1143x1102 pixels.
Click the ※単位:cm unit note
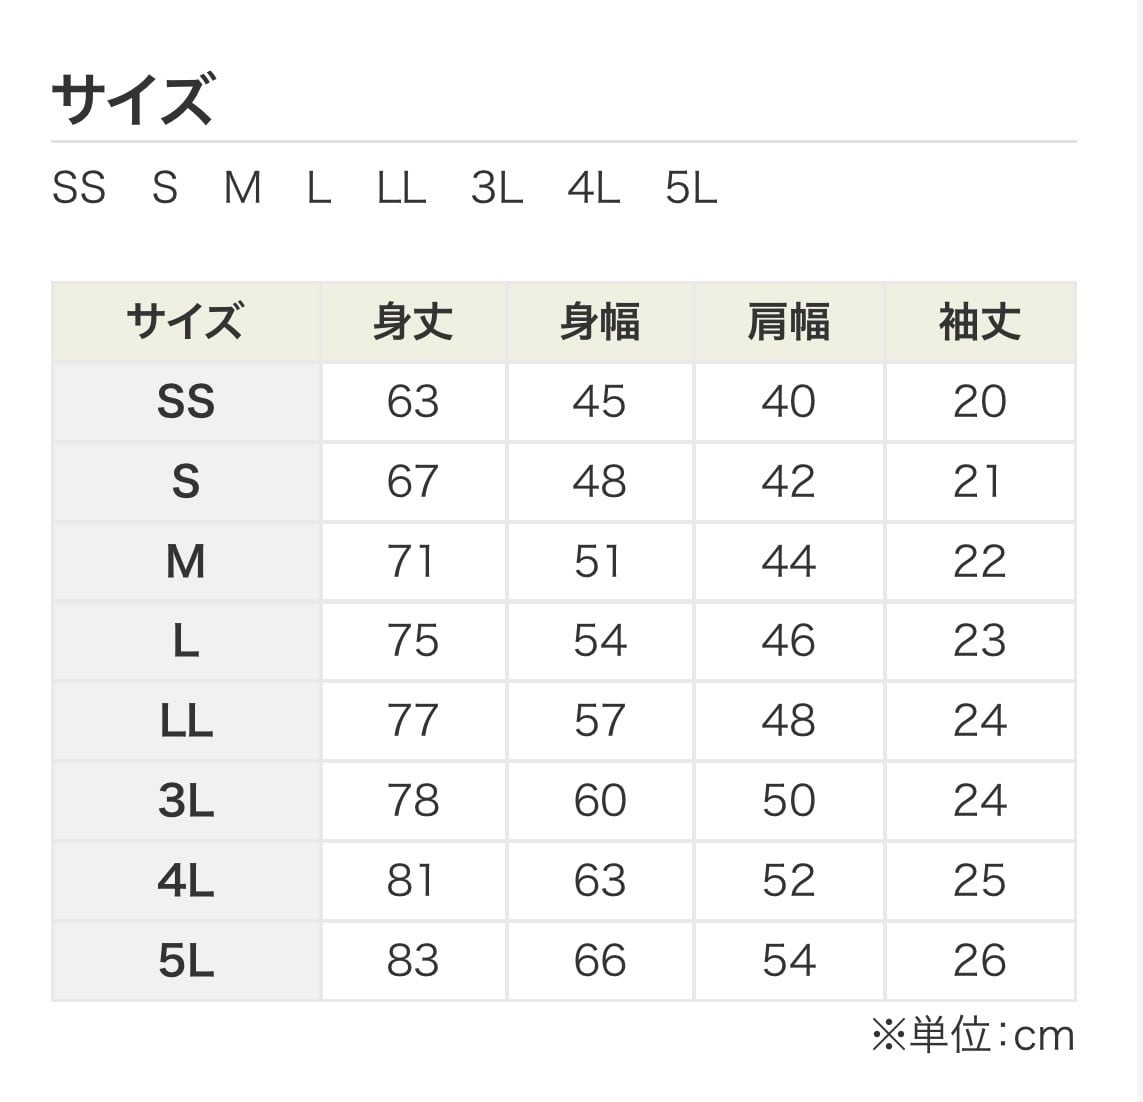(973, 1036)
